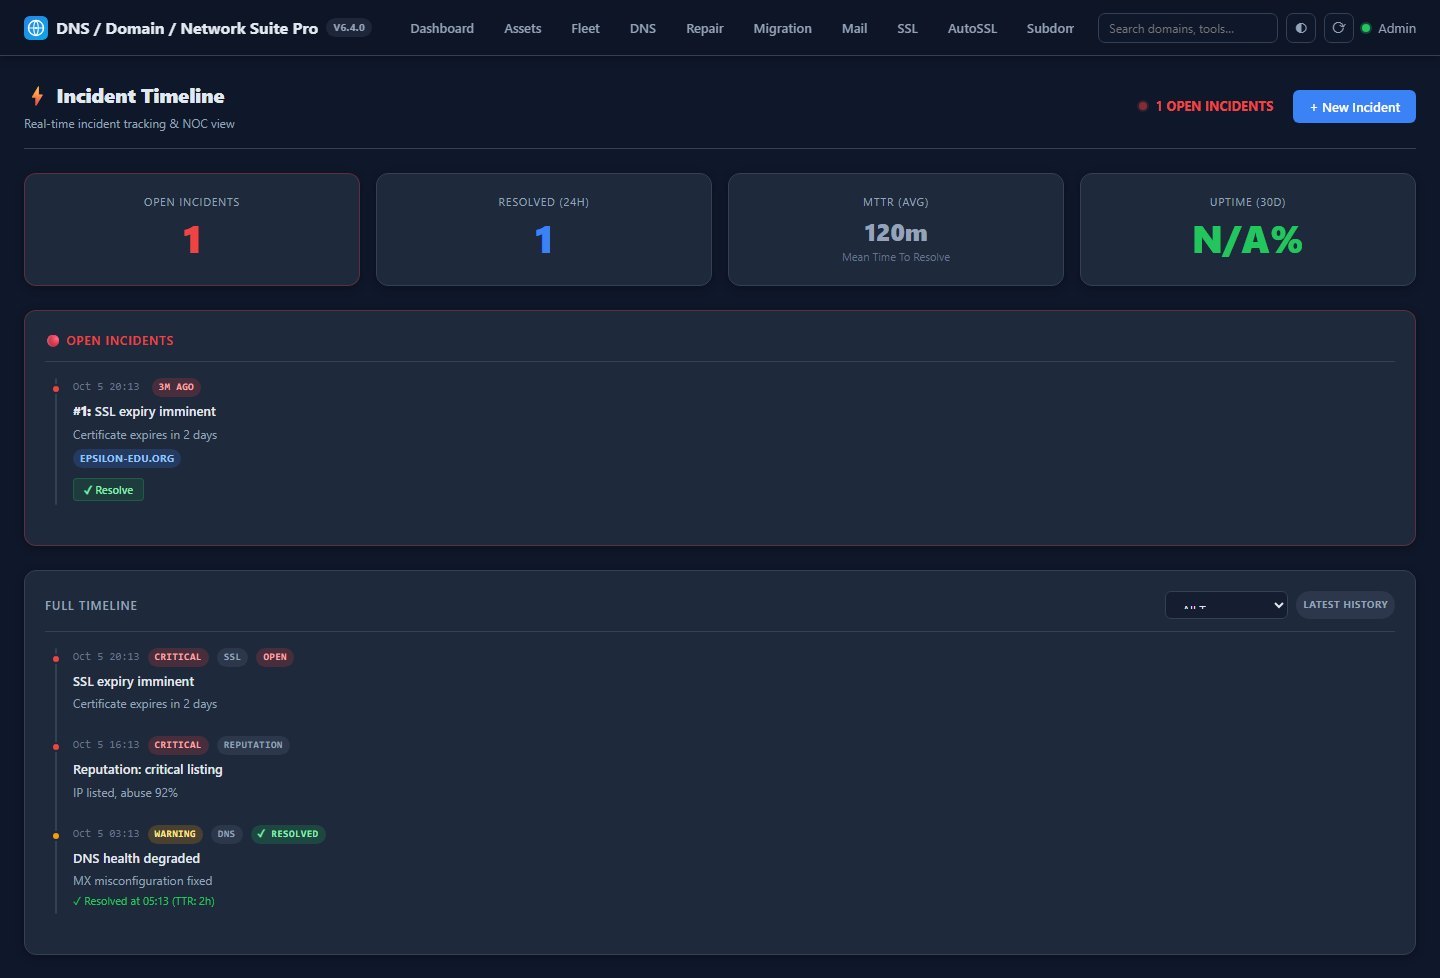Open the Dashboard tab
Screen dimensions: 1440x978
click(x=442, y=28)
